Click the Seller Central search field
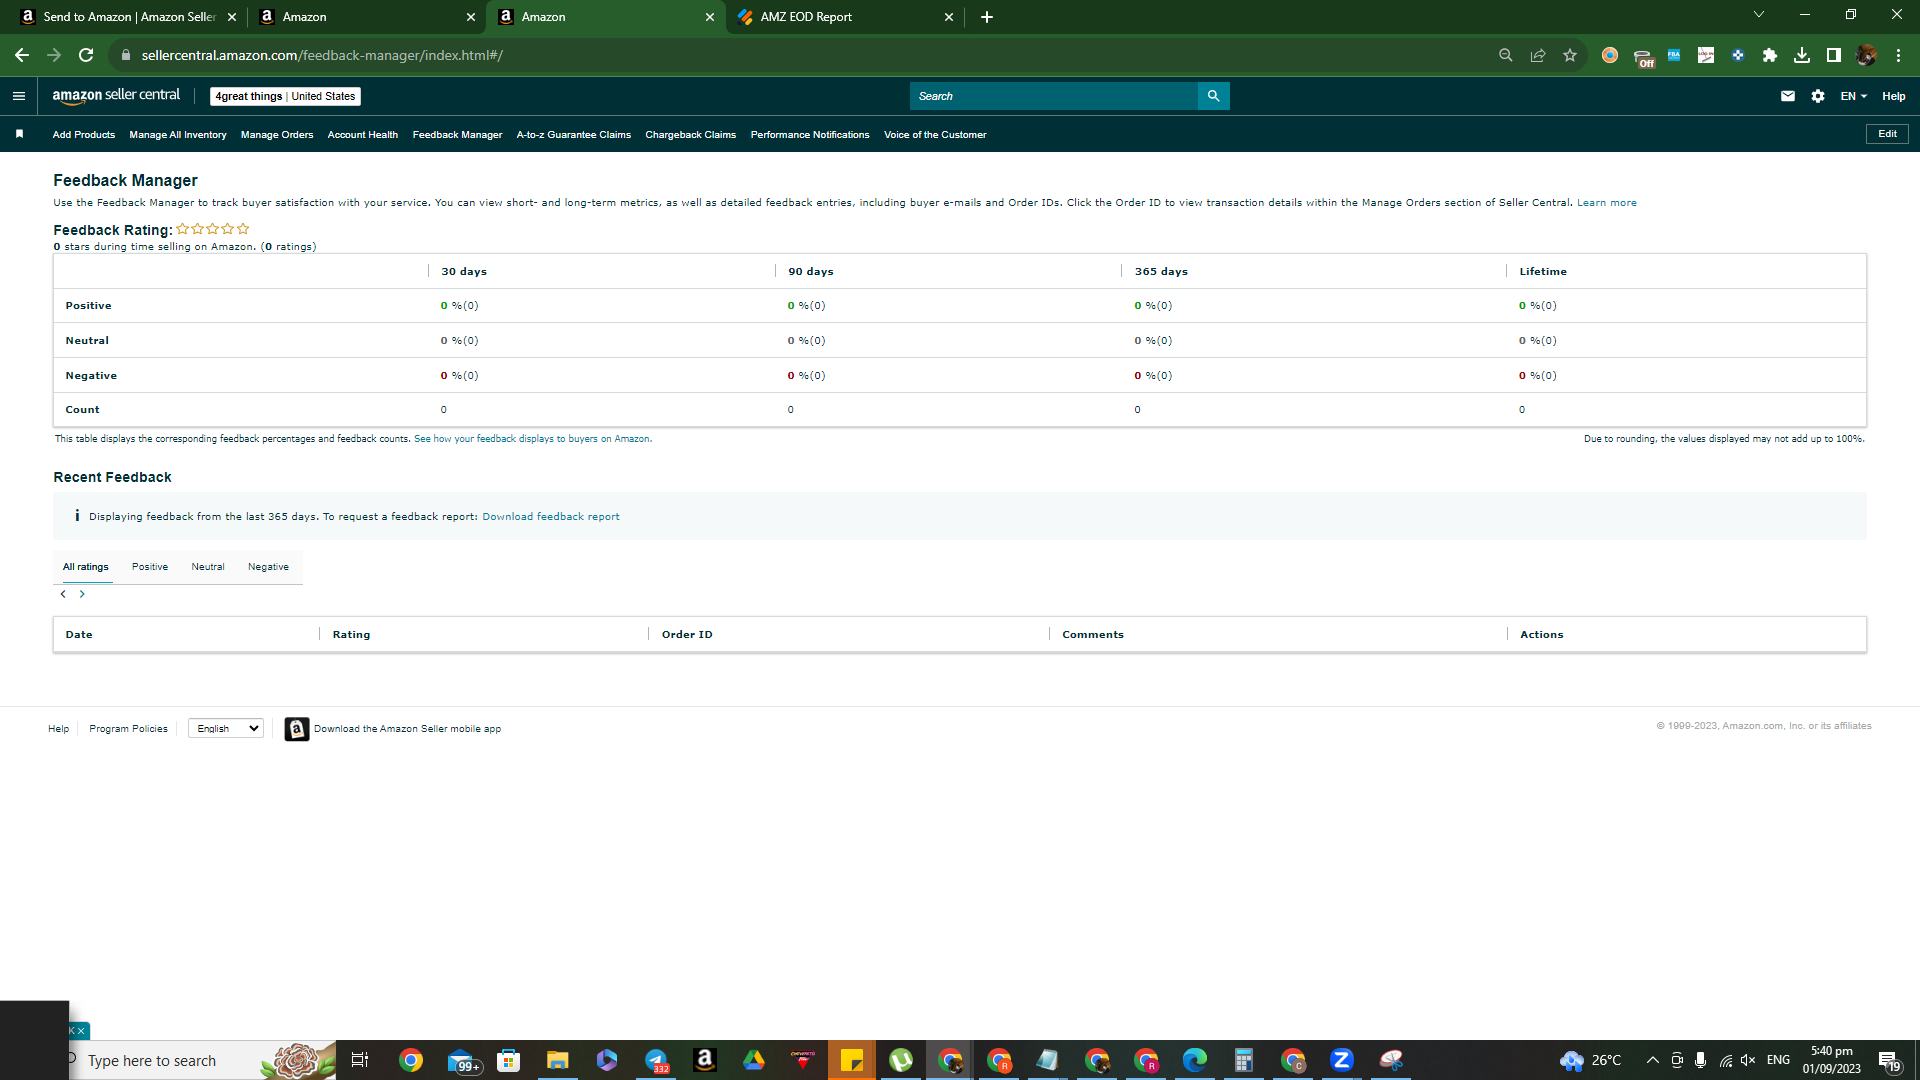Viewport: 1920px width, 1080px height. pos(1054,96)
